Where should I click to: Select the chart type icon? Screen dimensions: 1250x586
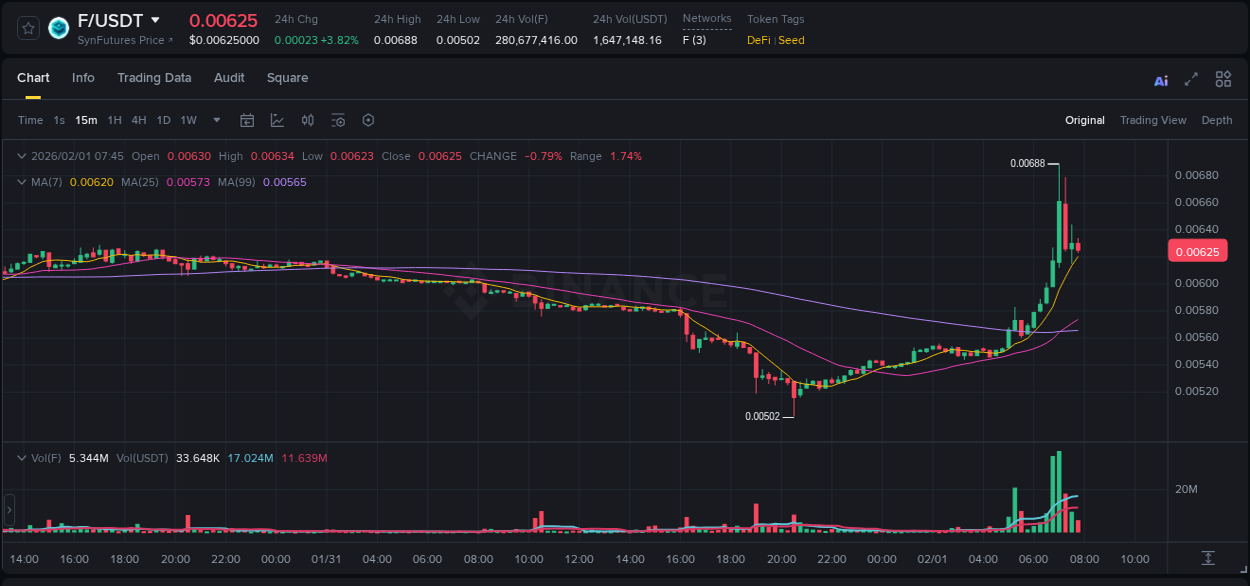point(276,120)
